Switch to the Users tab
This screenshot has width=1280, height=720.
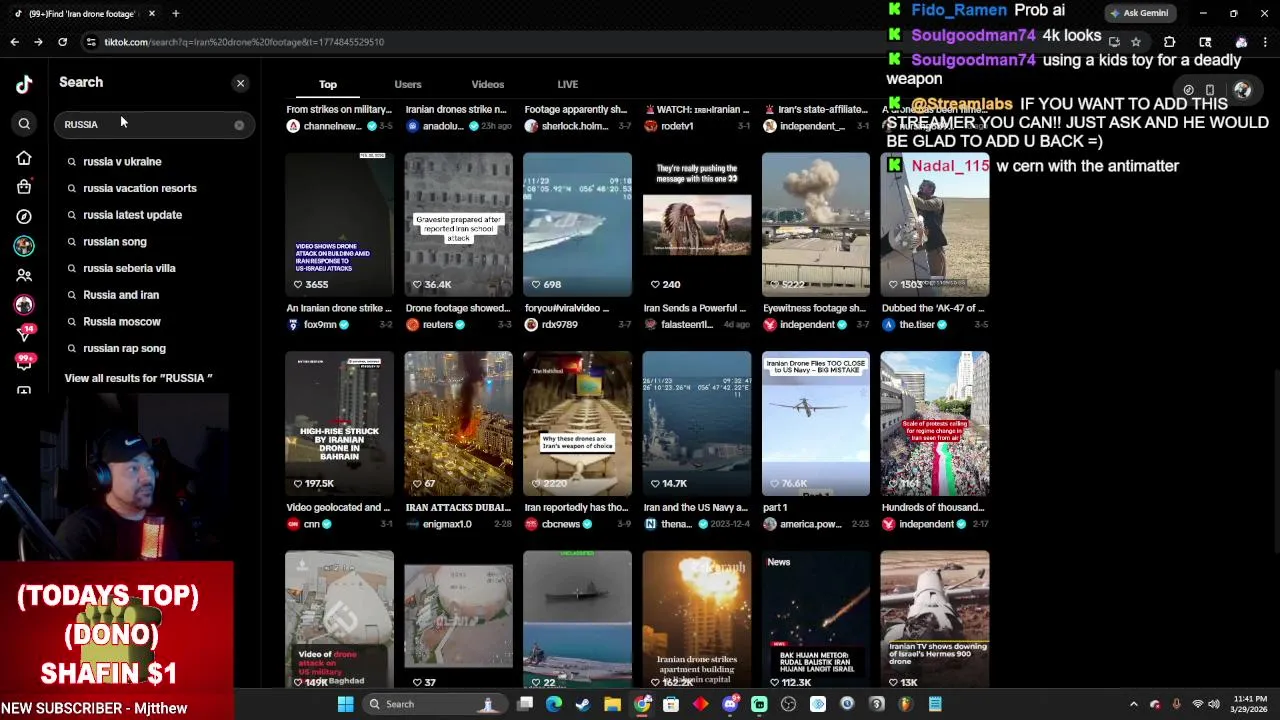tap(407, 85)
